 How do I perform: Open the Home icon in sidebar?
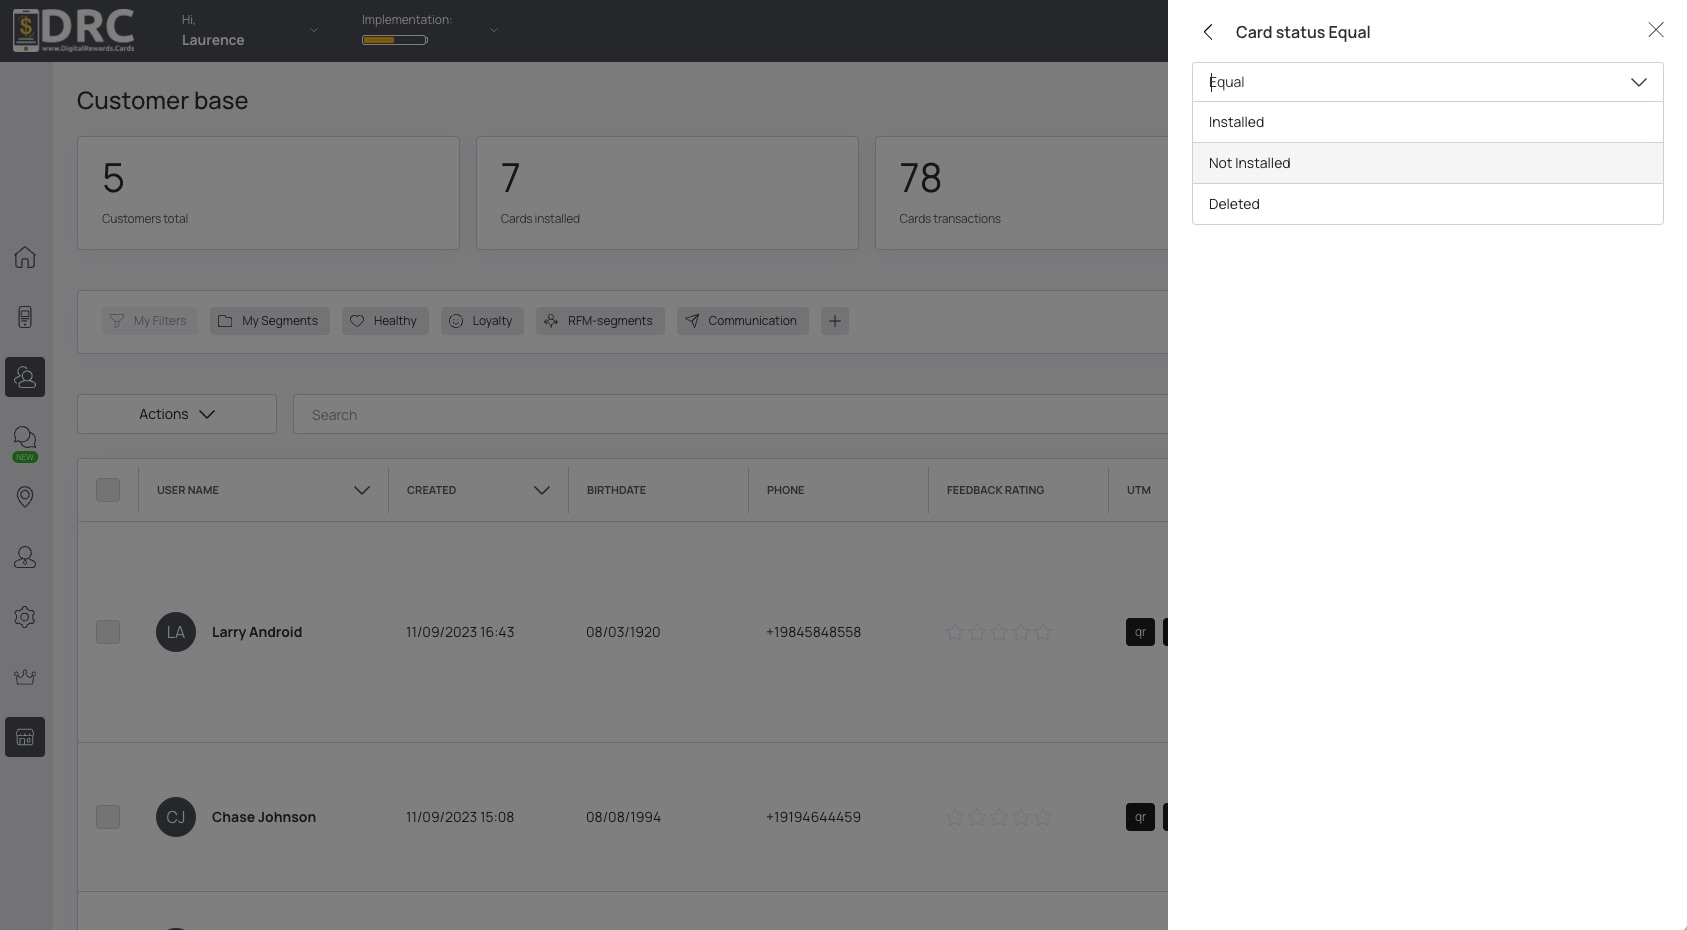click(x=25, y=257)
